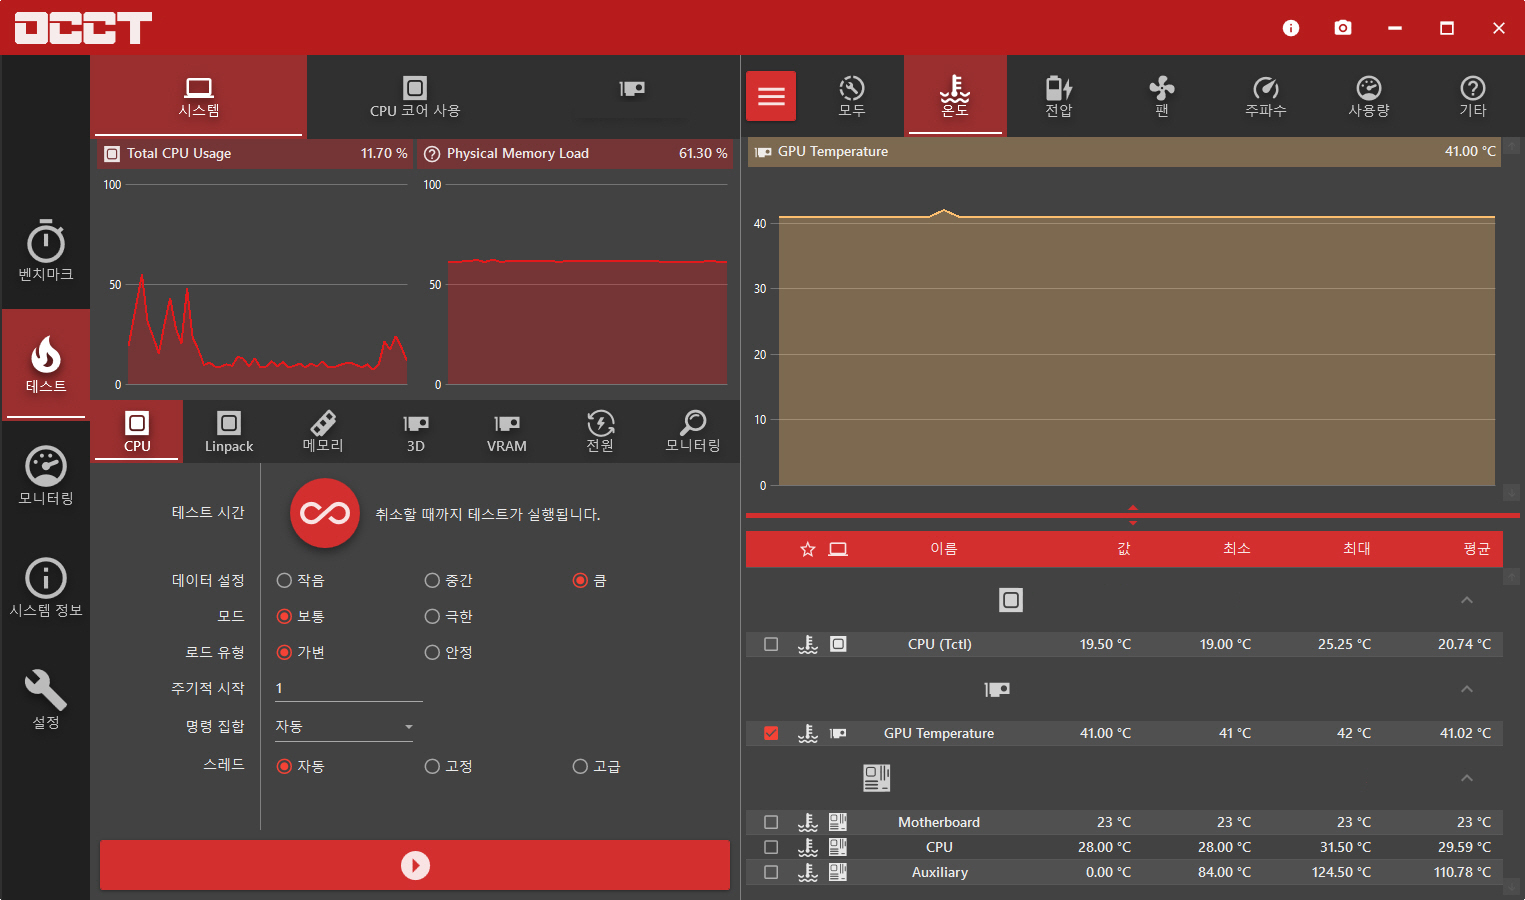
Task: Uncheck the GPU Temperature graph checkbox
Action: point(771,733)
